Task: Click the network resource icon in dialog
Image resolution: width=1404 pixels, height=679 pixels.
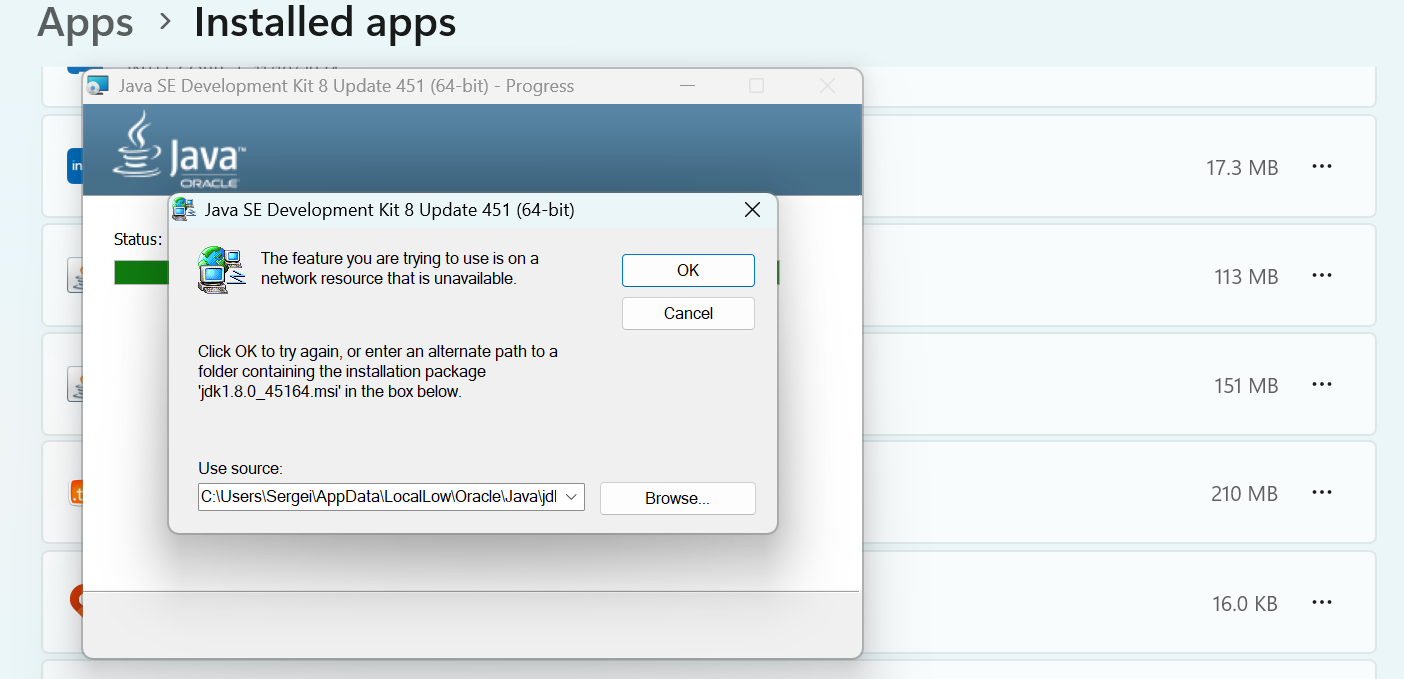Action: pos(222,269)
